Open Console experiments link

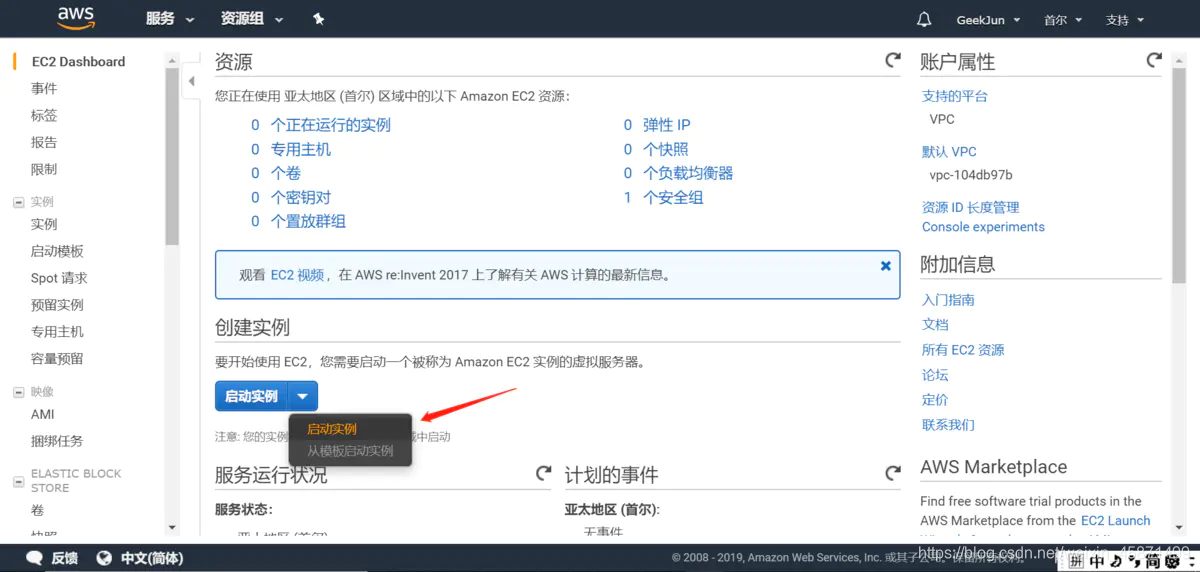(983, 227)
